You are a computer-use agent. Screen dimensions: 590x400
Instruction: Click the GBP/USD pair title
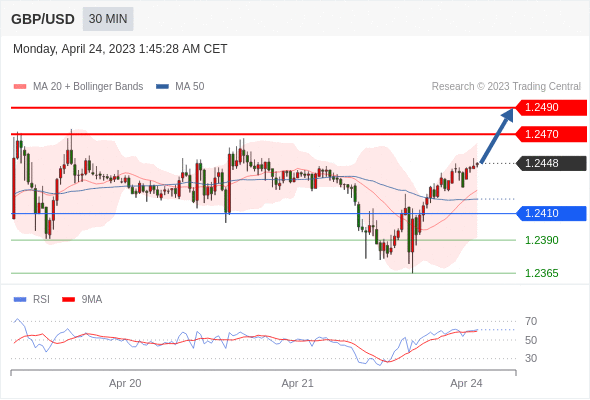(43, 19)
